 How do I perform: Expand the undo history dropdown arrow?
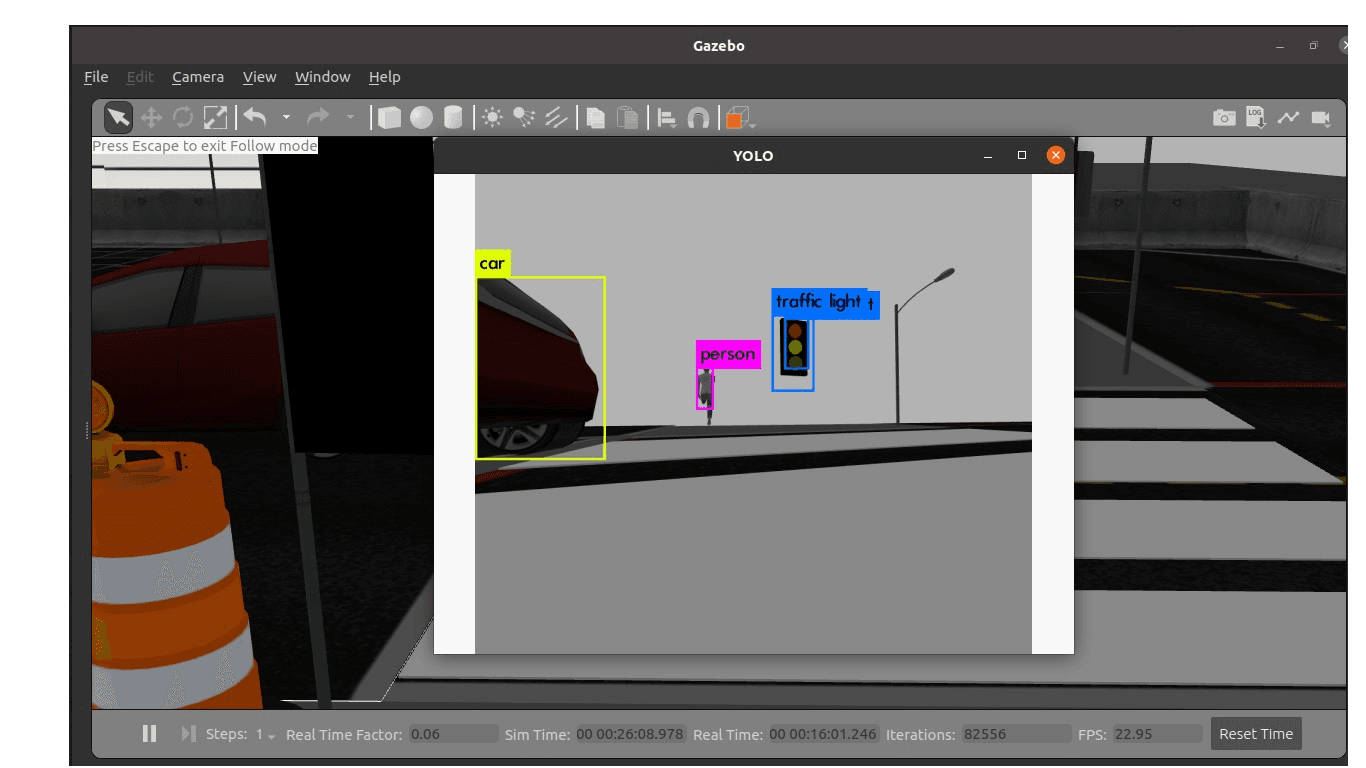(286, 117)
